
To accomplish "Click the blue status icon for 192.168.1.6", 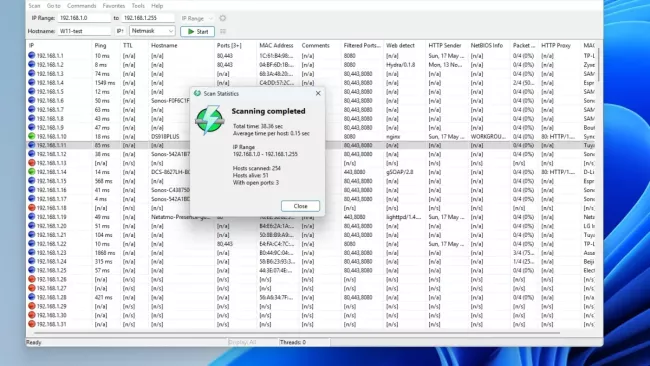I will (x=32, y=100).
